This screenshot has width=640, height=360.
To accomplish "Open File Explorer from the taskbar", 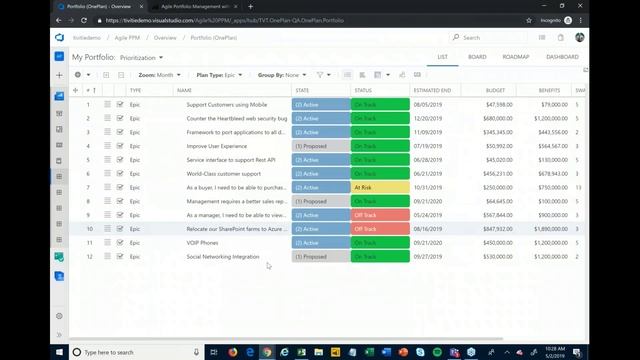I will 318,352.
